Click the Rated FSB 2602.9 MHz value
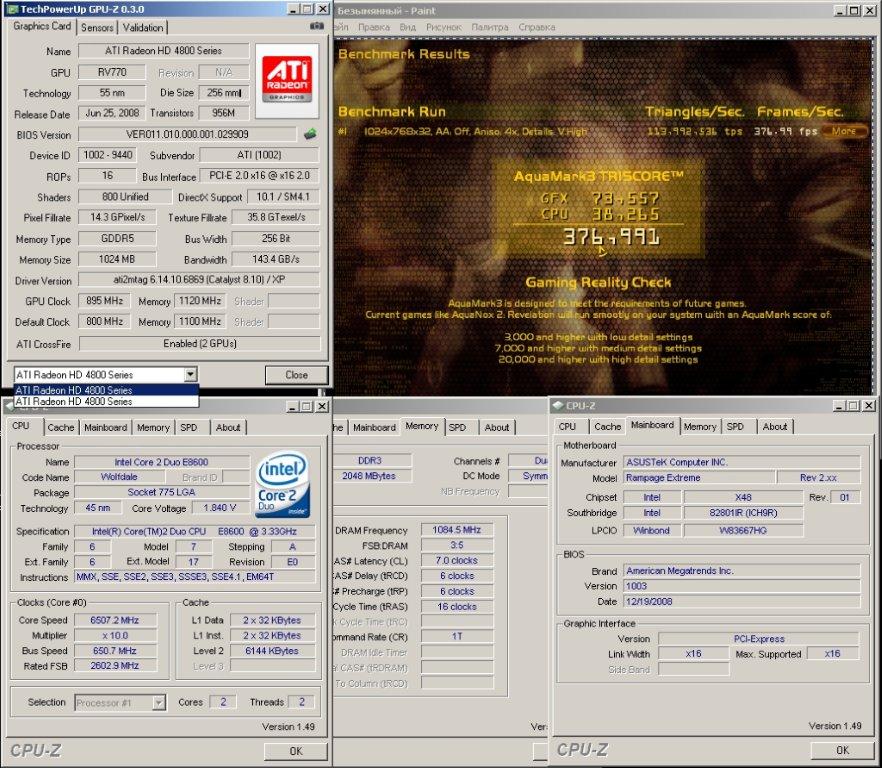 click(115, 666)
